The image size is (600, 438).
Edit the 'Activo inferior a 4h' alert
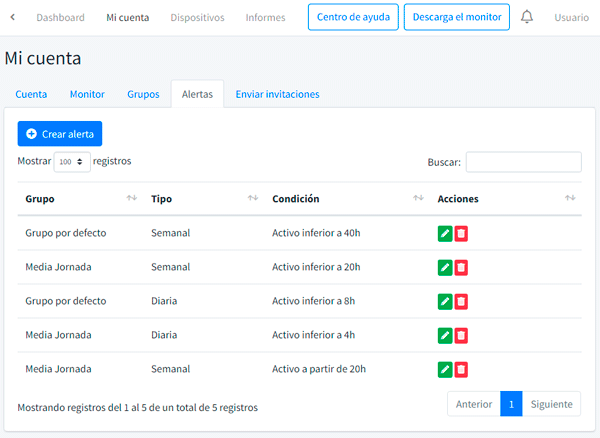(x=445, y=335)
